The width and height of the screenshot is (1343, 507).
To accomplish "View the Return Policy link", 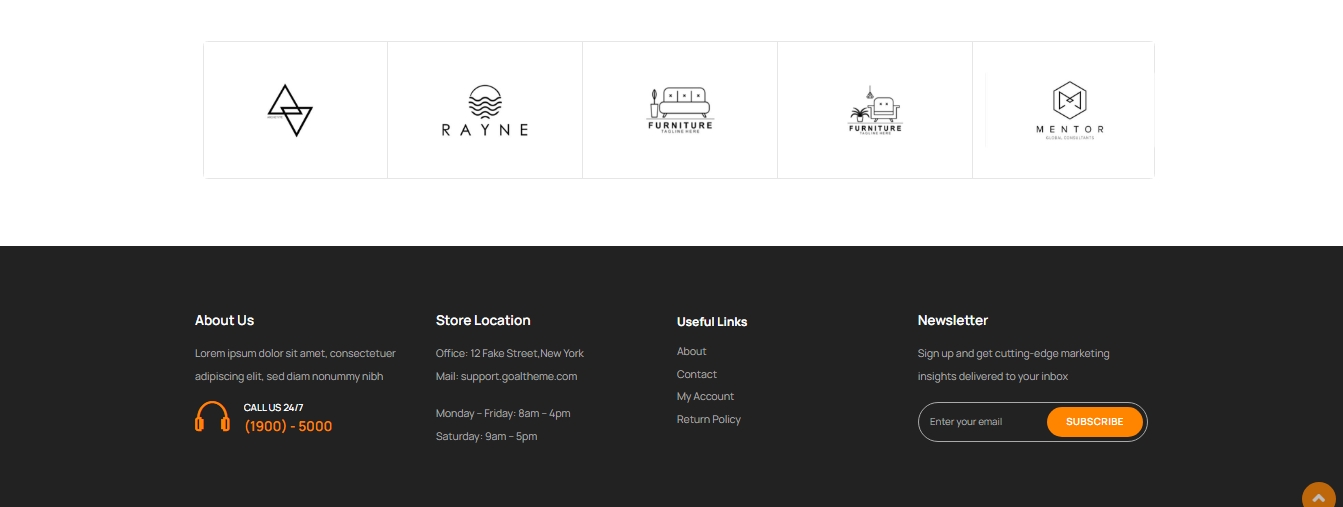I will coord(708,420).
